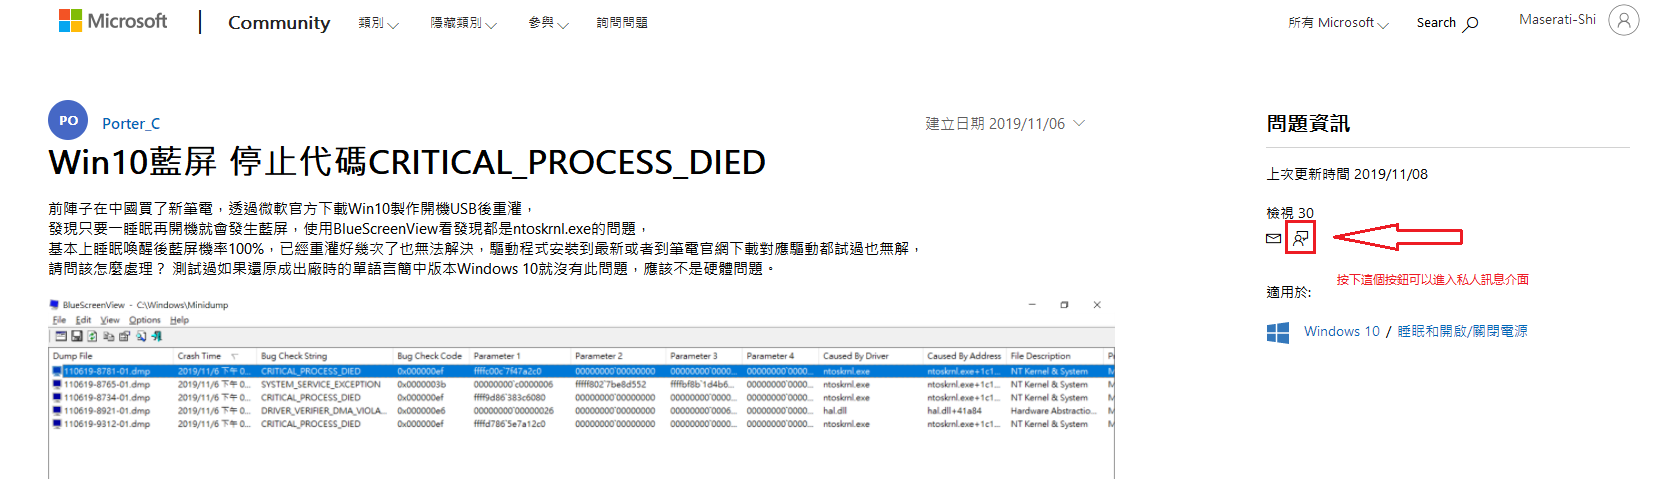Click the 檢視 30 view count
Image resolution: width=1675 pixels, height=479 pixels.
[x=1290, y=213]
